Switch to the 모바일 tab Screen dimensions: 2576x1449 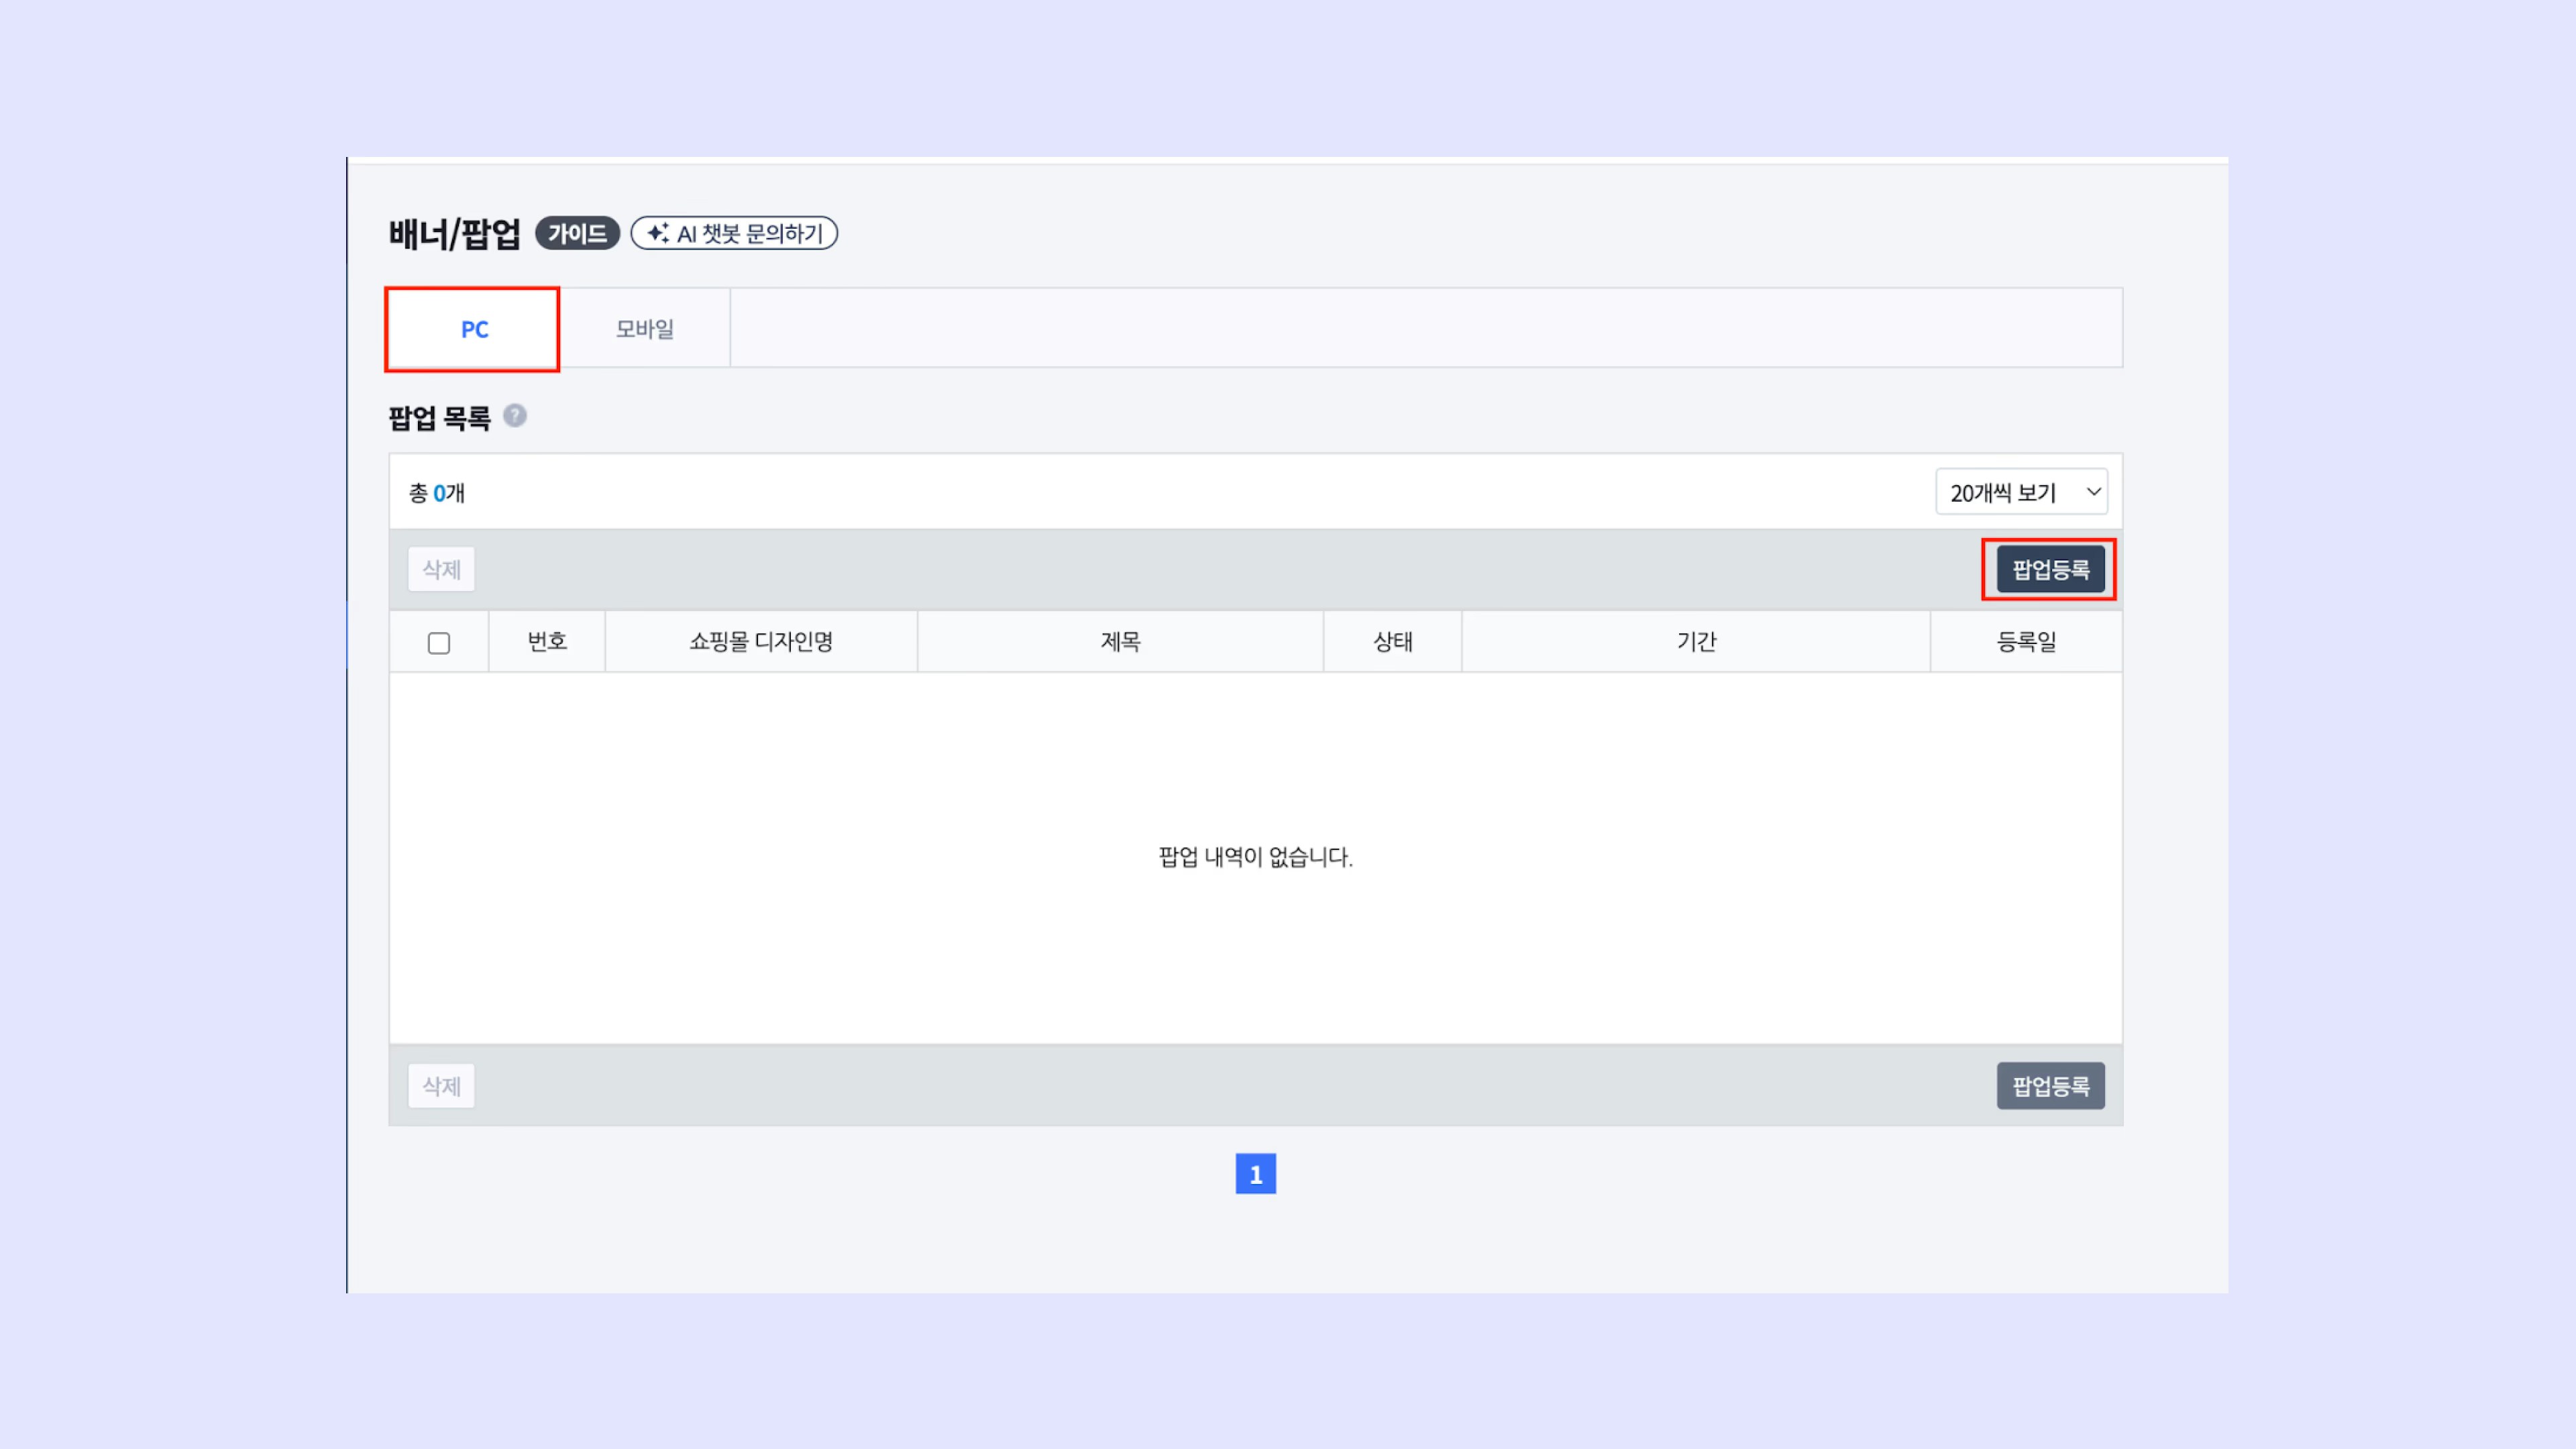point(645,329)
